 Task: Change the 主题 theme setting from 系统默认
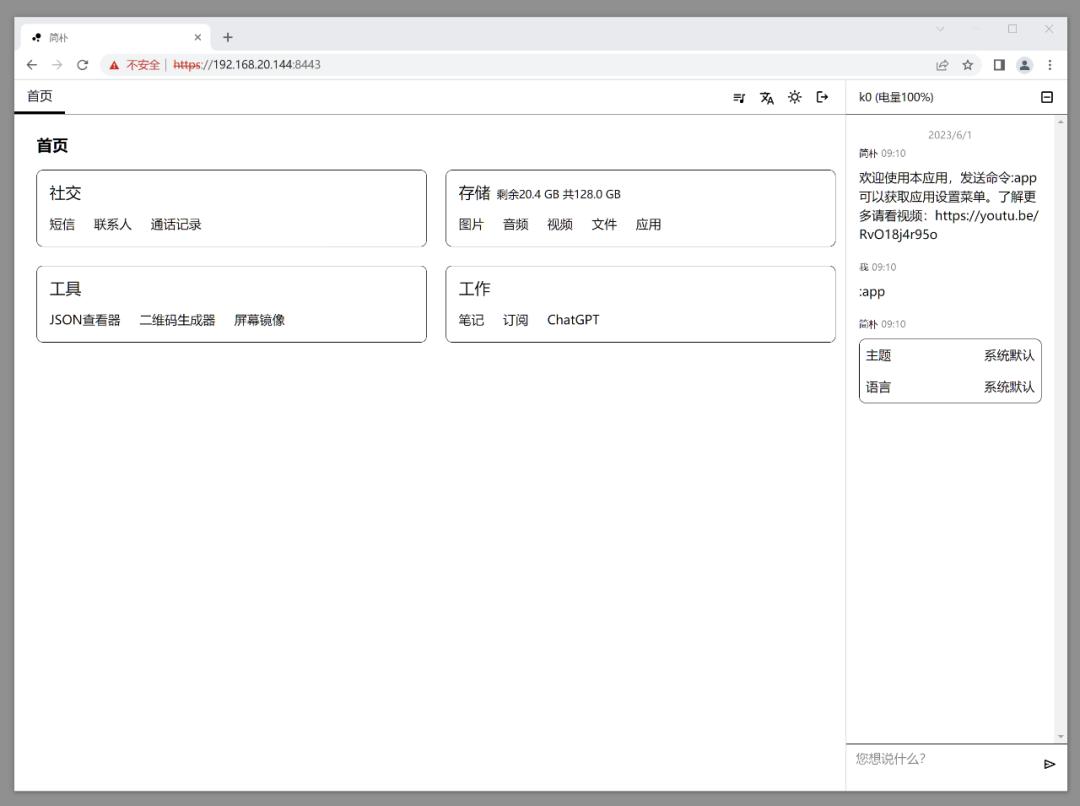[x=1007, y=355]
